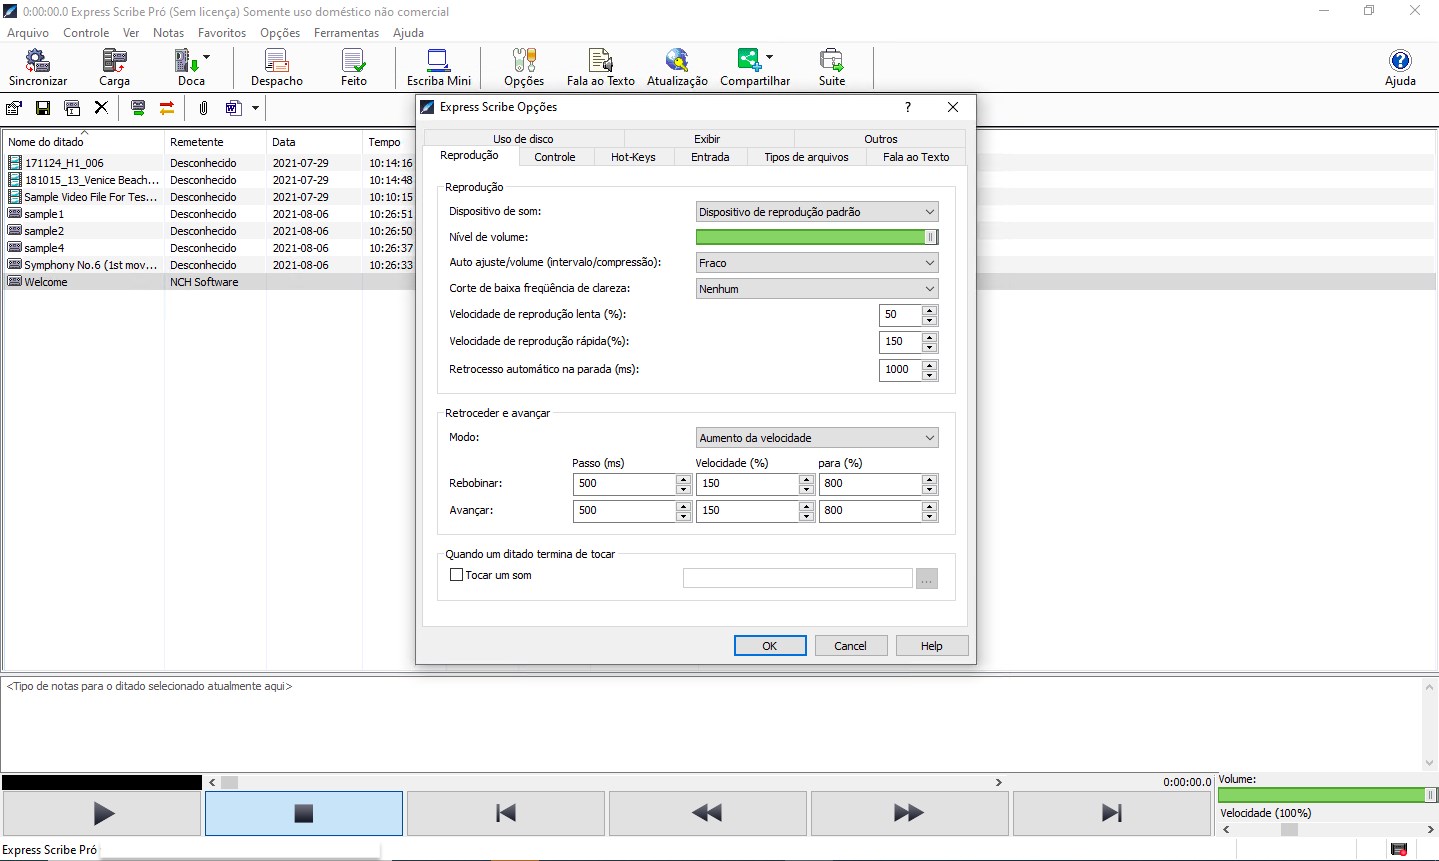
Task: Click the Sincronizar toolbar icon
Action: tap(38, 68)
